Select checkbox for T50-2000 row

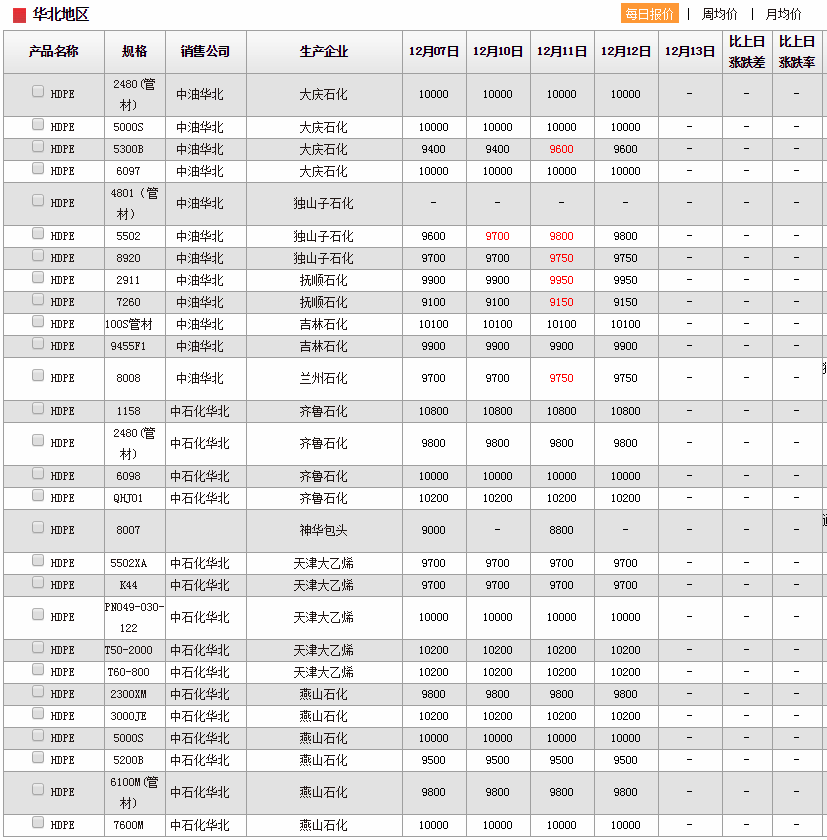pos(37,647)
